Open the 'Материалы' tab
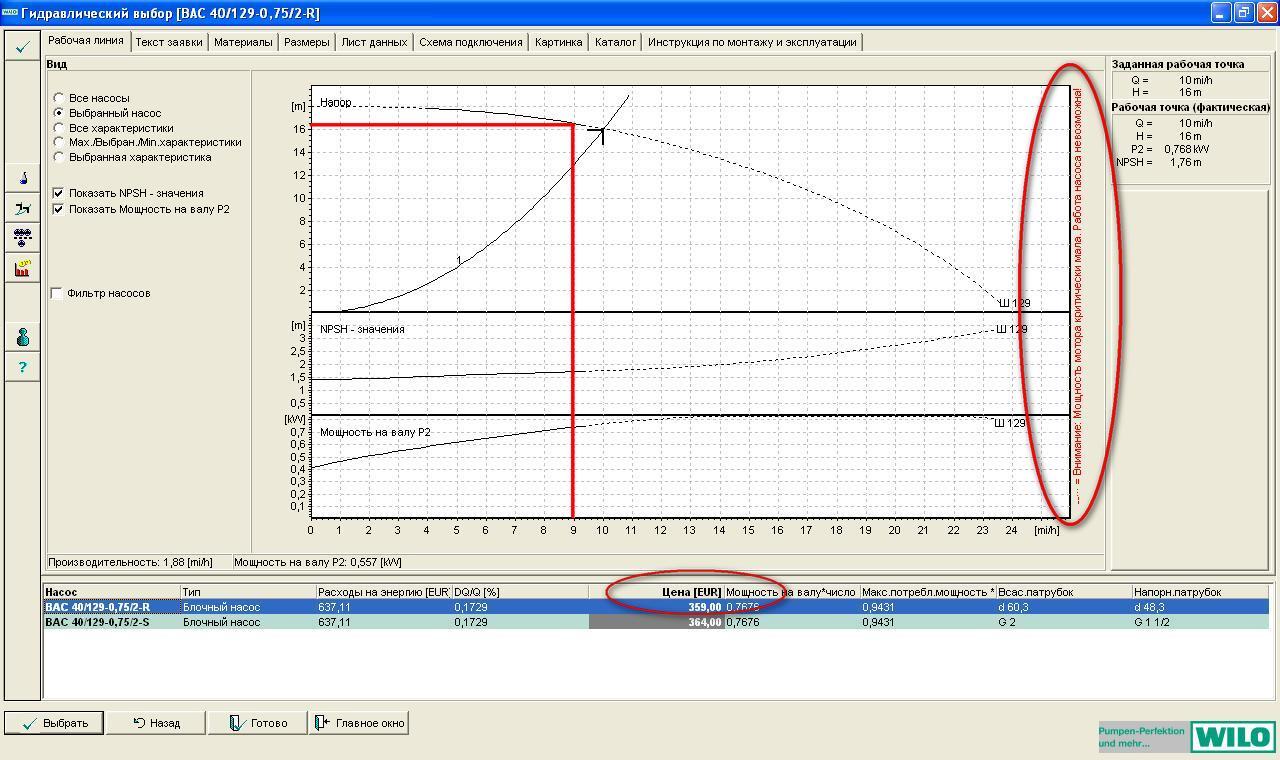 243,42
